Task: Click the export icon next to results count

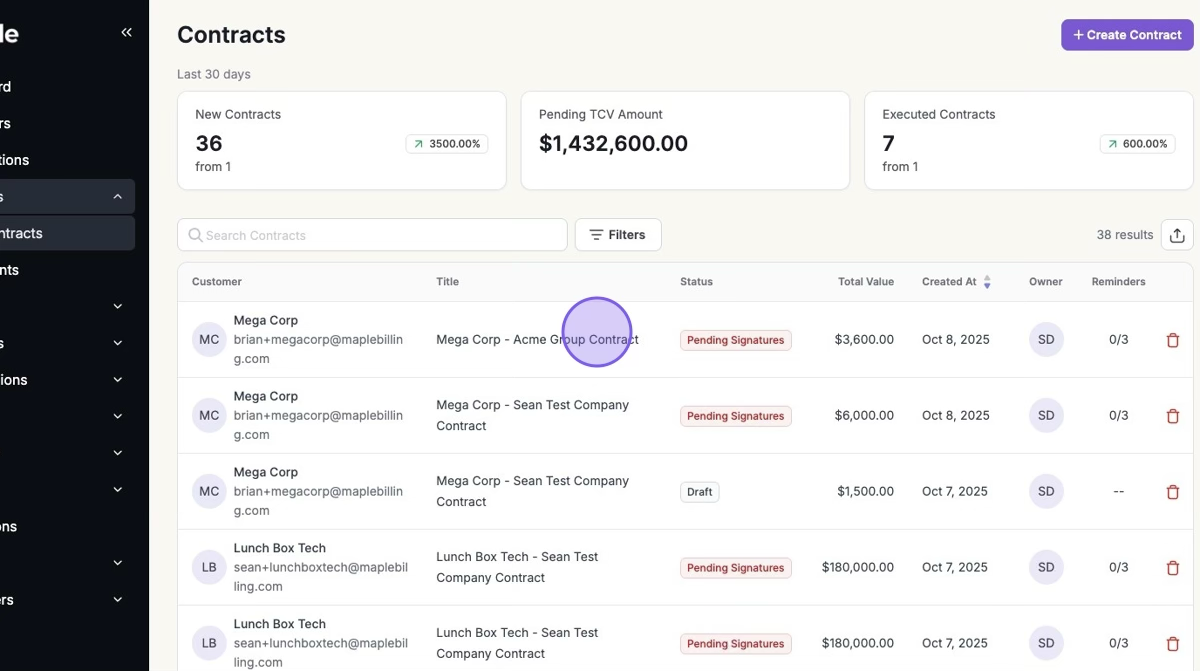Action: 1176,235
